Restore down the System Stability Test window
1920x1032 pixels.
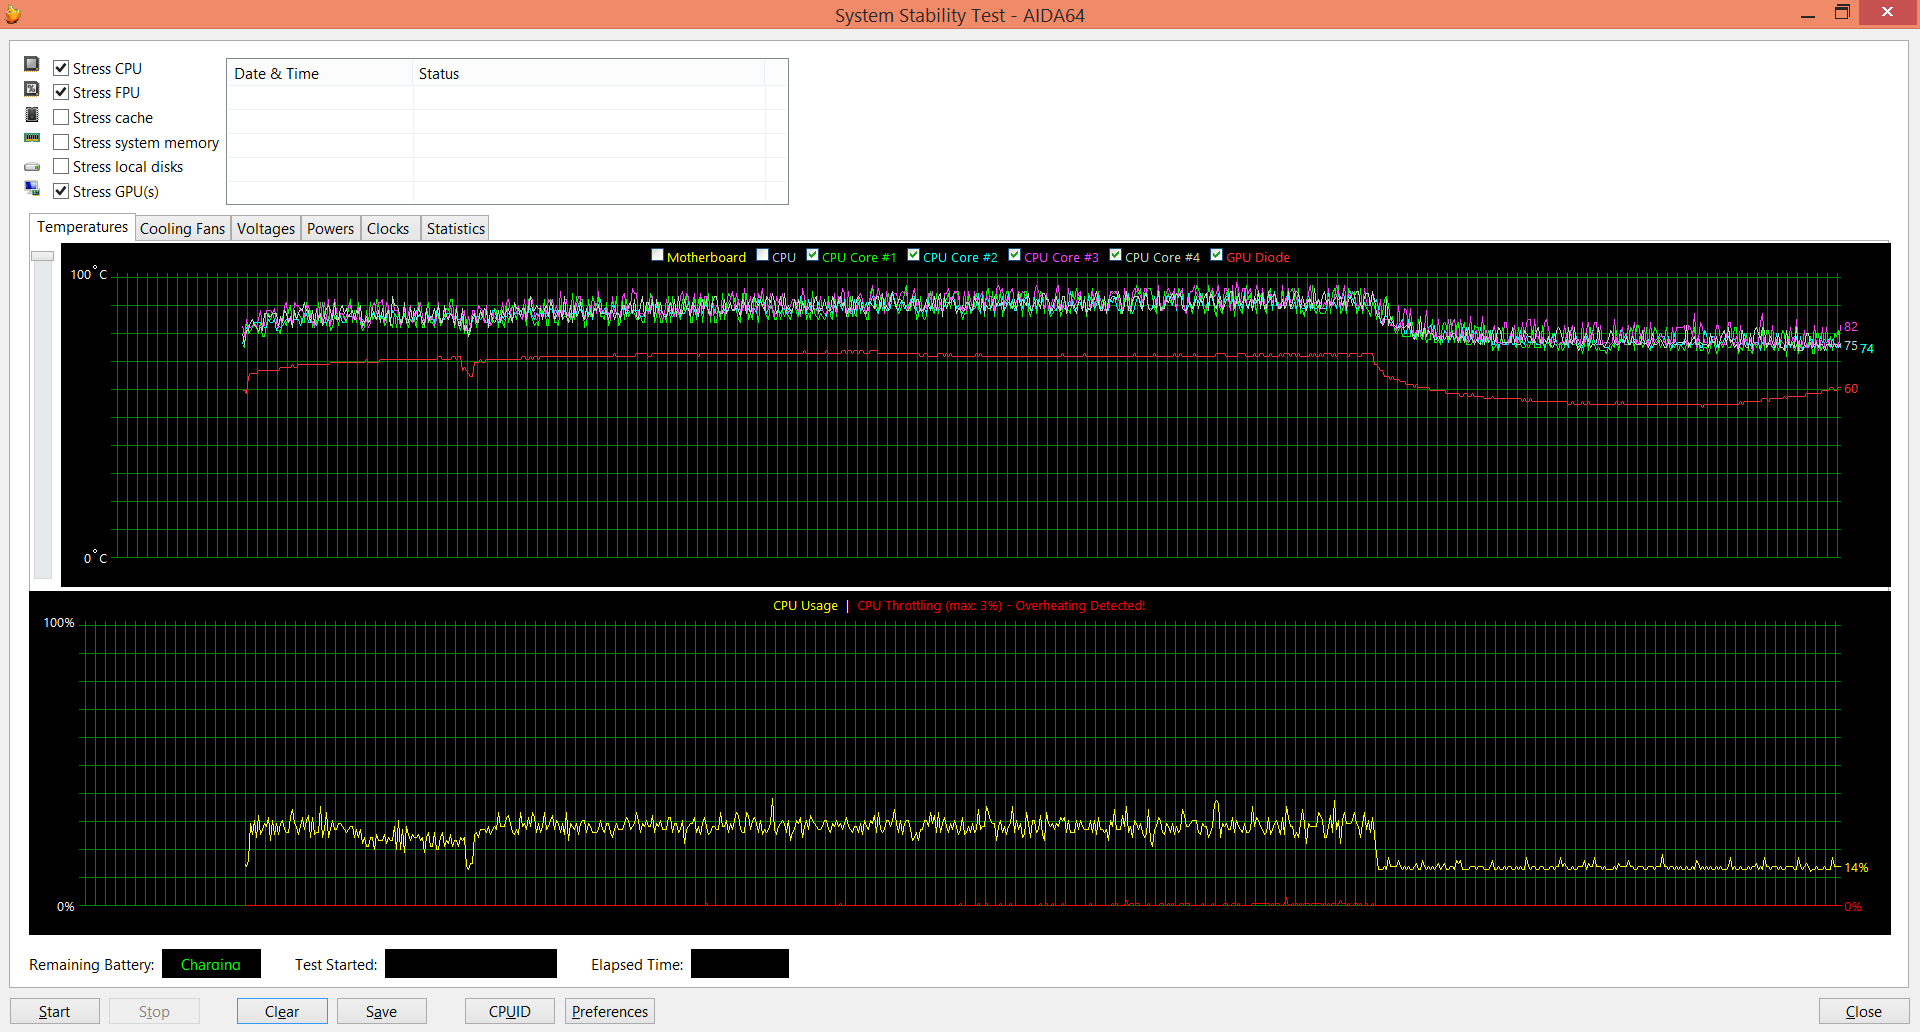click(x=1842, y=13)
